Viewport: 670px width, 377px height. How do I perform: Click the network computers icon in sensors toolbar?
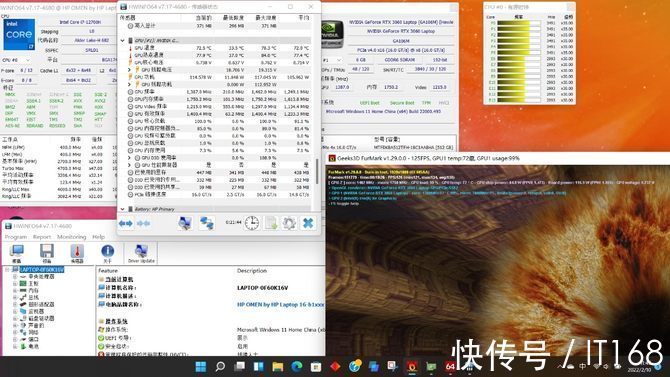point(207,223)
